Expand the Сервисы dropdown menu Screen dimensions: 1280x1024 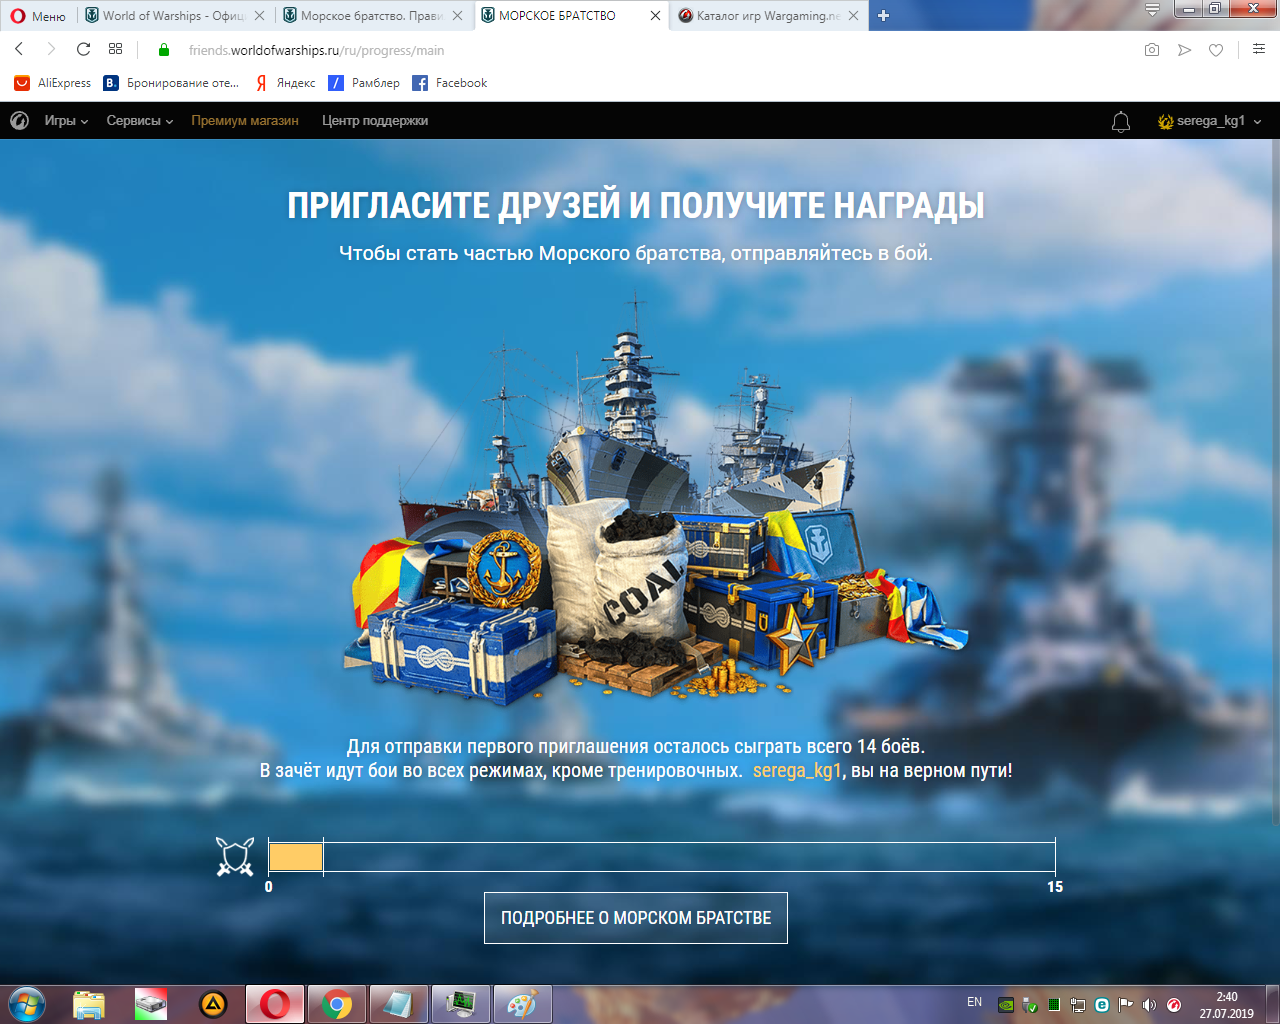[x=140, y=121]
